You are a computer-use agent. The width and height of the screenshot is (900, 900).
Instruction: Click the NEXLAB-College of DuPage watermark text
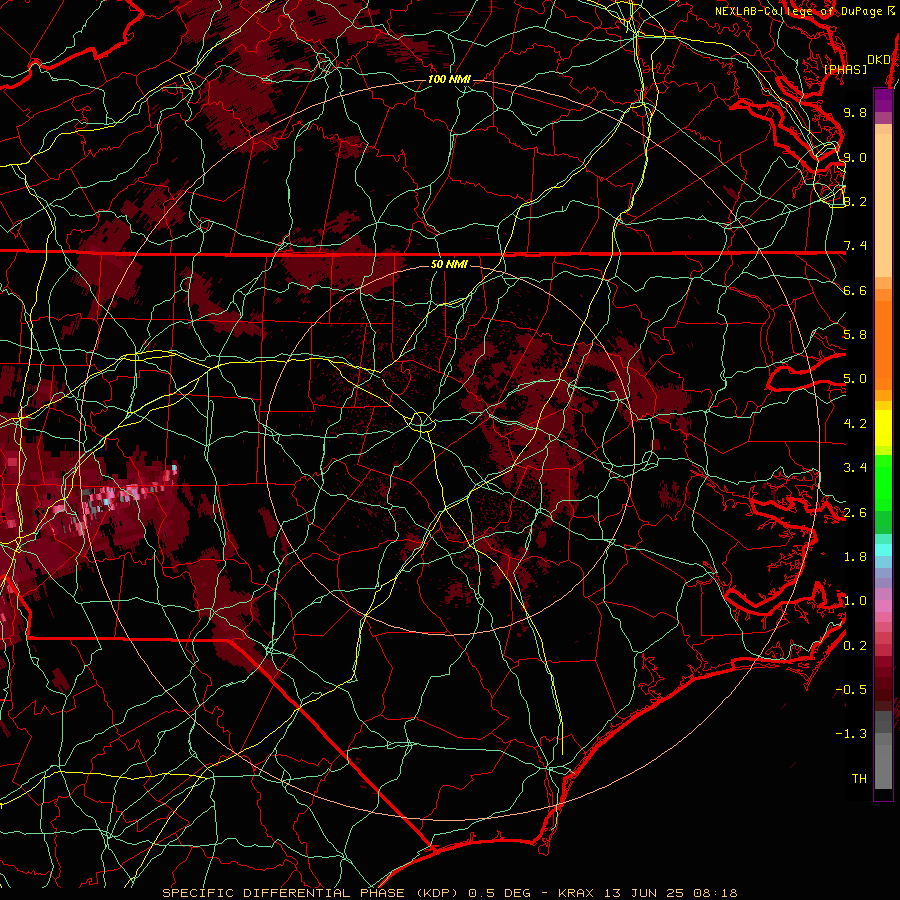point(805,11)
